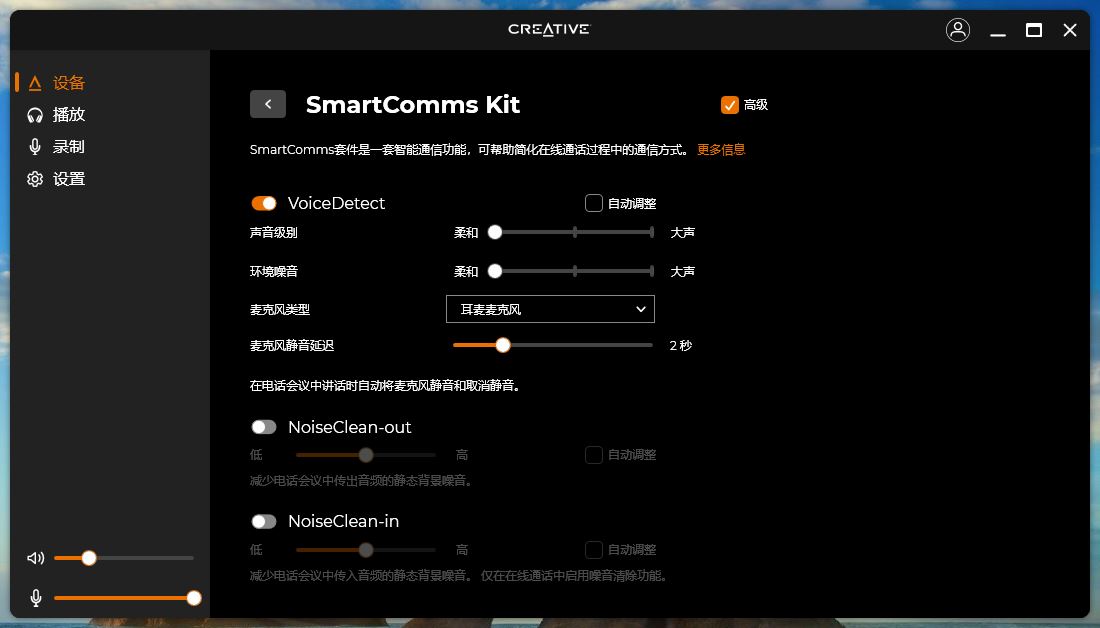Open the user account profile icon
The image size is (1100, 628).
point(958,30)
